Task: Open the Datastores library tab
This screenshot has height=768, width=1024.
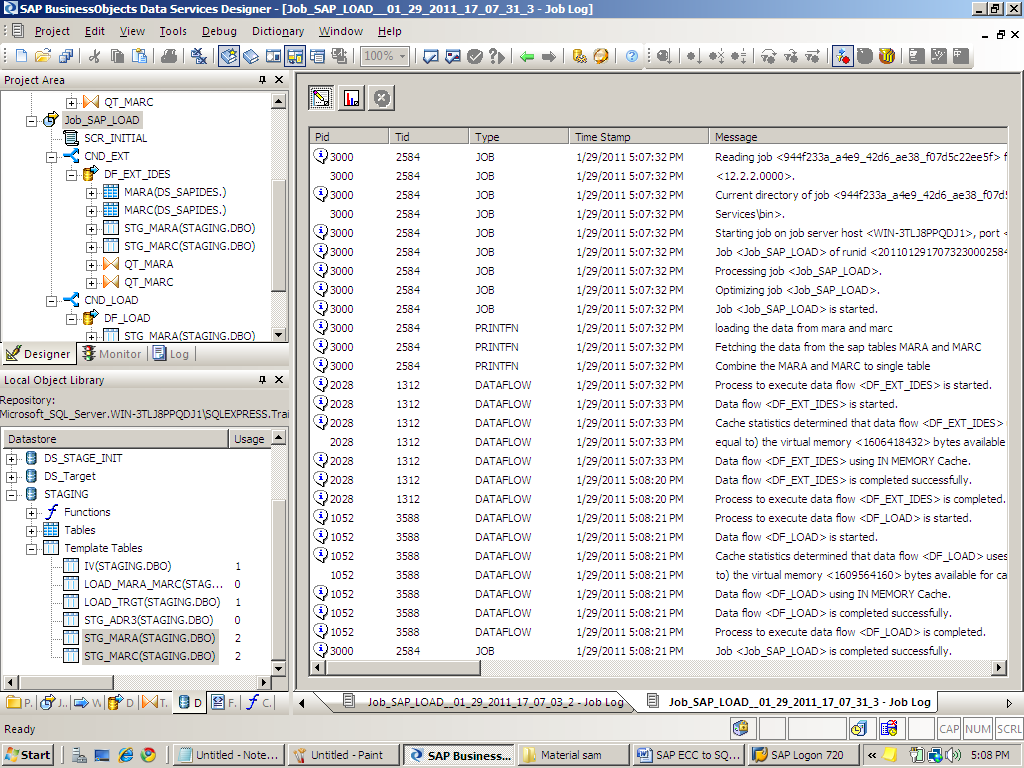Action: coord(189,703)
